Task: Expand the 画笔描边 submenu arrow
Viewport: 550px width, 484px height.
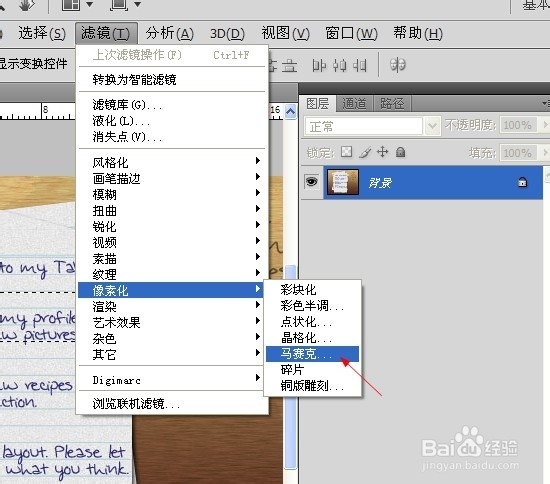Action: pyautogui.click(x=258, y=176)
